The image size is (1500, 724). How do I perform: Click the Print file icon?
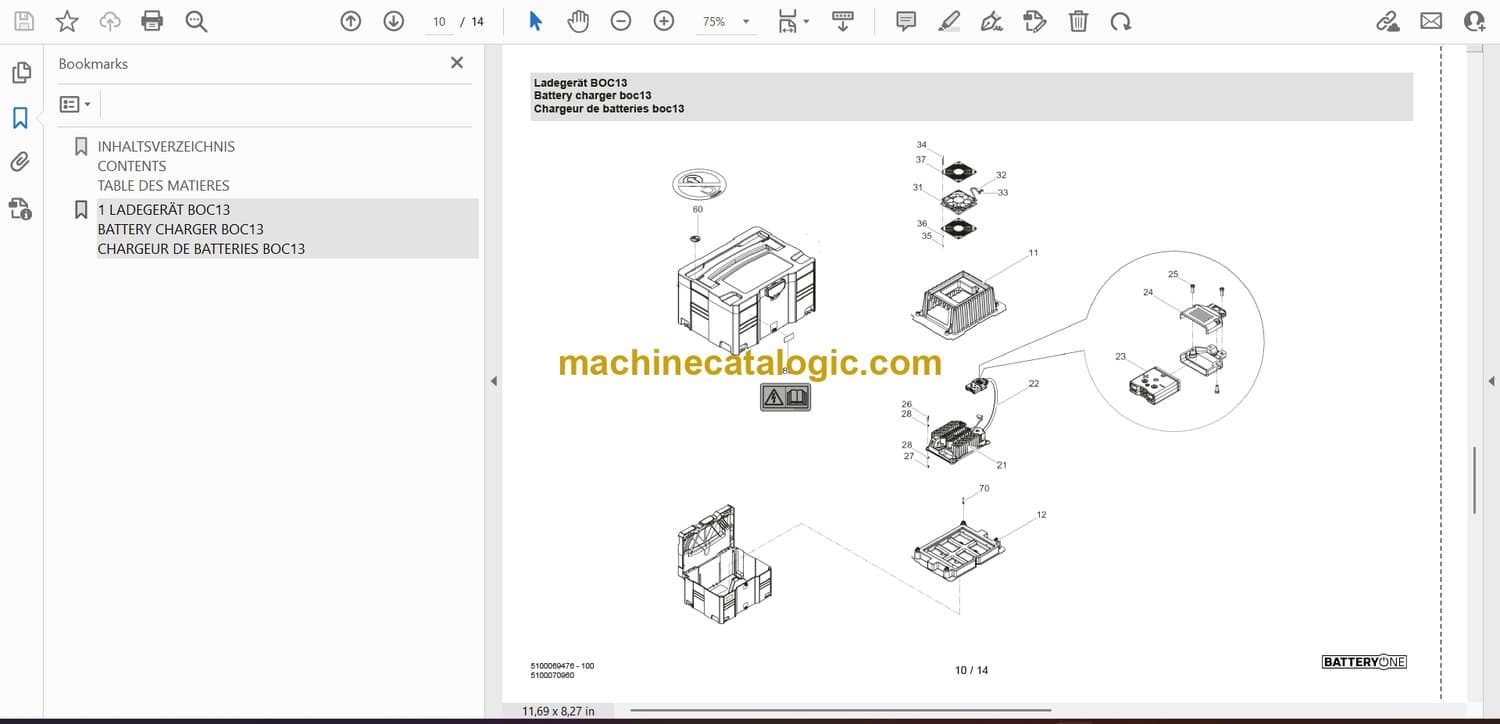pos(152,21)
